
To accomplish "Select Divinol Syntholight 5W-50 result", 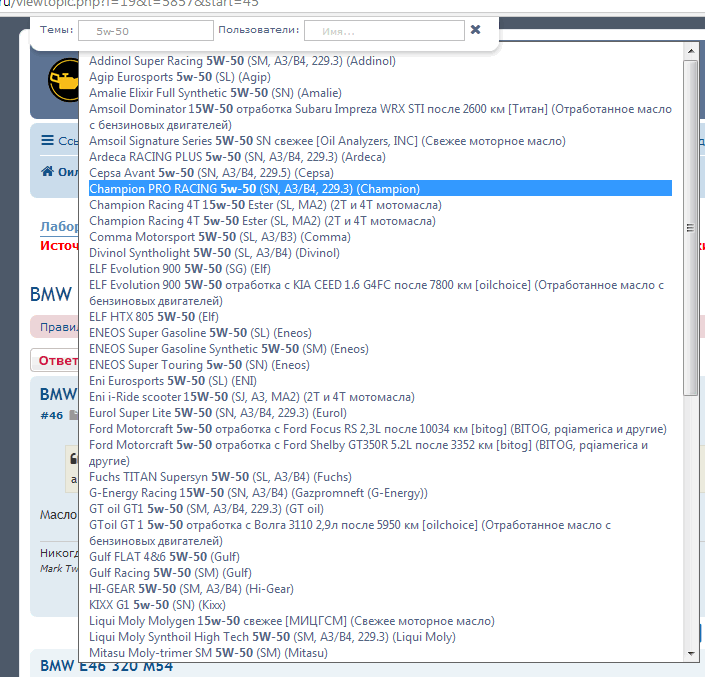I will pos(214,253).
